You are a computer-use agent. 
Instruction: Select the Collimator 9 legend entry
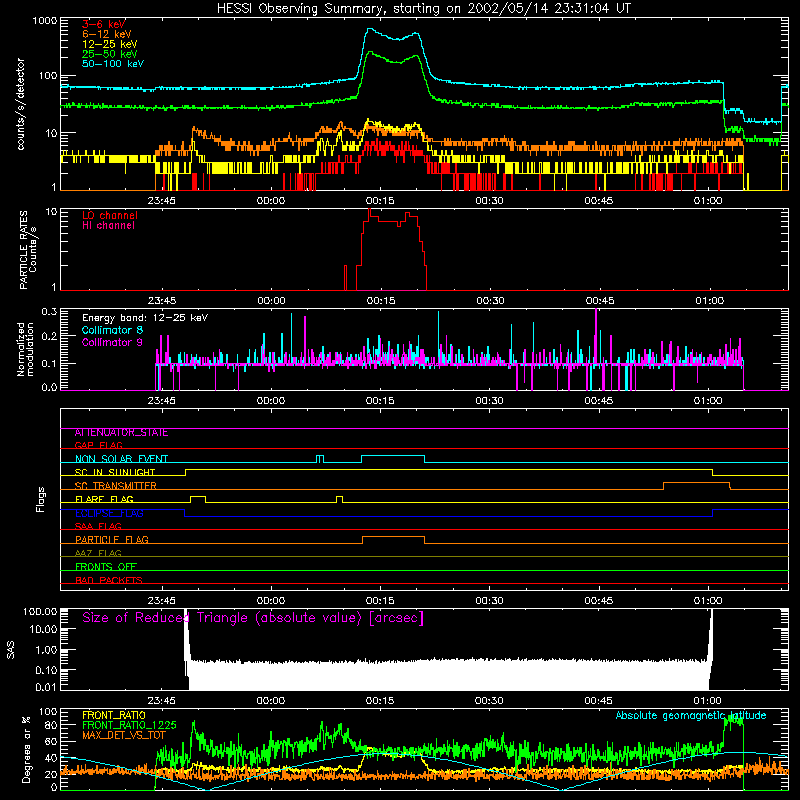point(112,342)
